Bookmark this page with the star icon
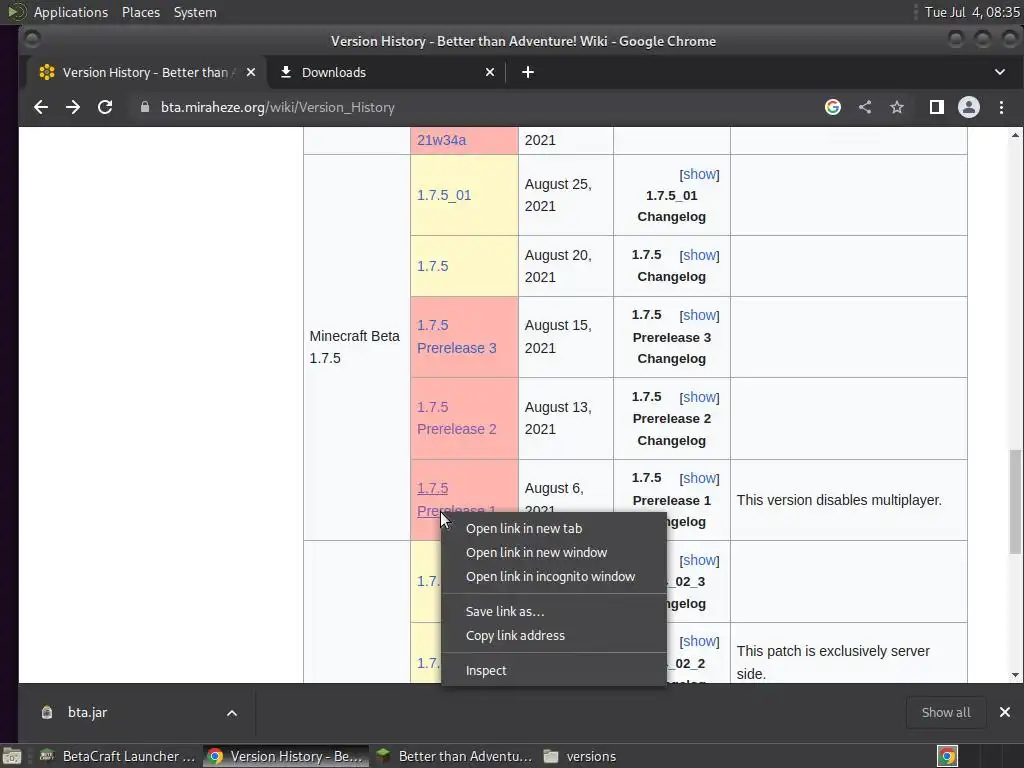1024x768 pixels. coord(897,107)
